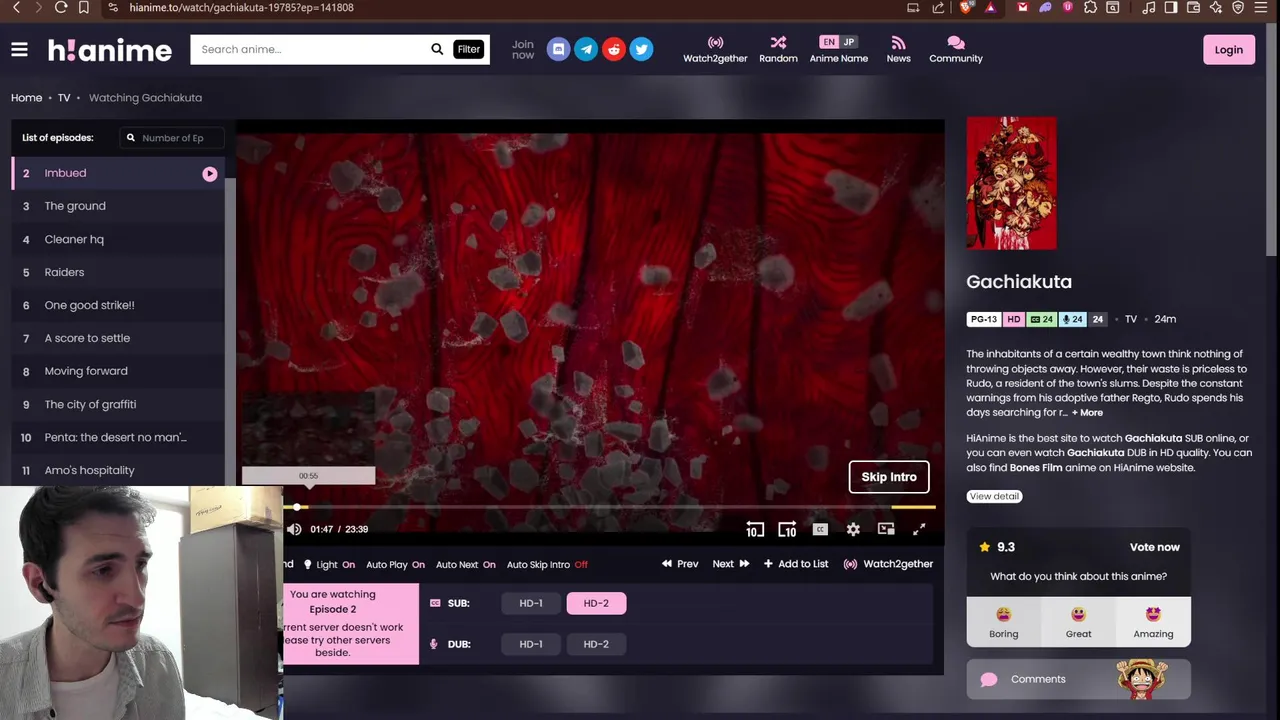Click play icon on Imbued episode
The width and height of the screenshot is (1280, 720).
coord(210,174)
